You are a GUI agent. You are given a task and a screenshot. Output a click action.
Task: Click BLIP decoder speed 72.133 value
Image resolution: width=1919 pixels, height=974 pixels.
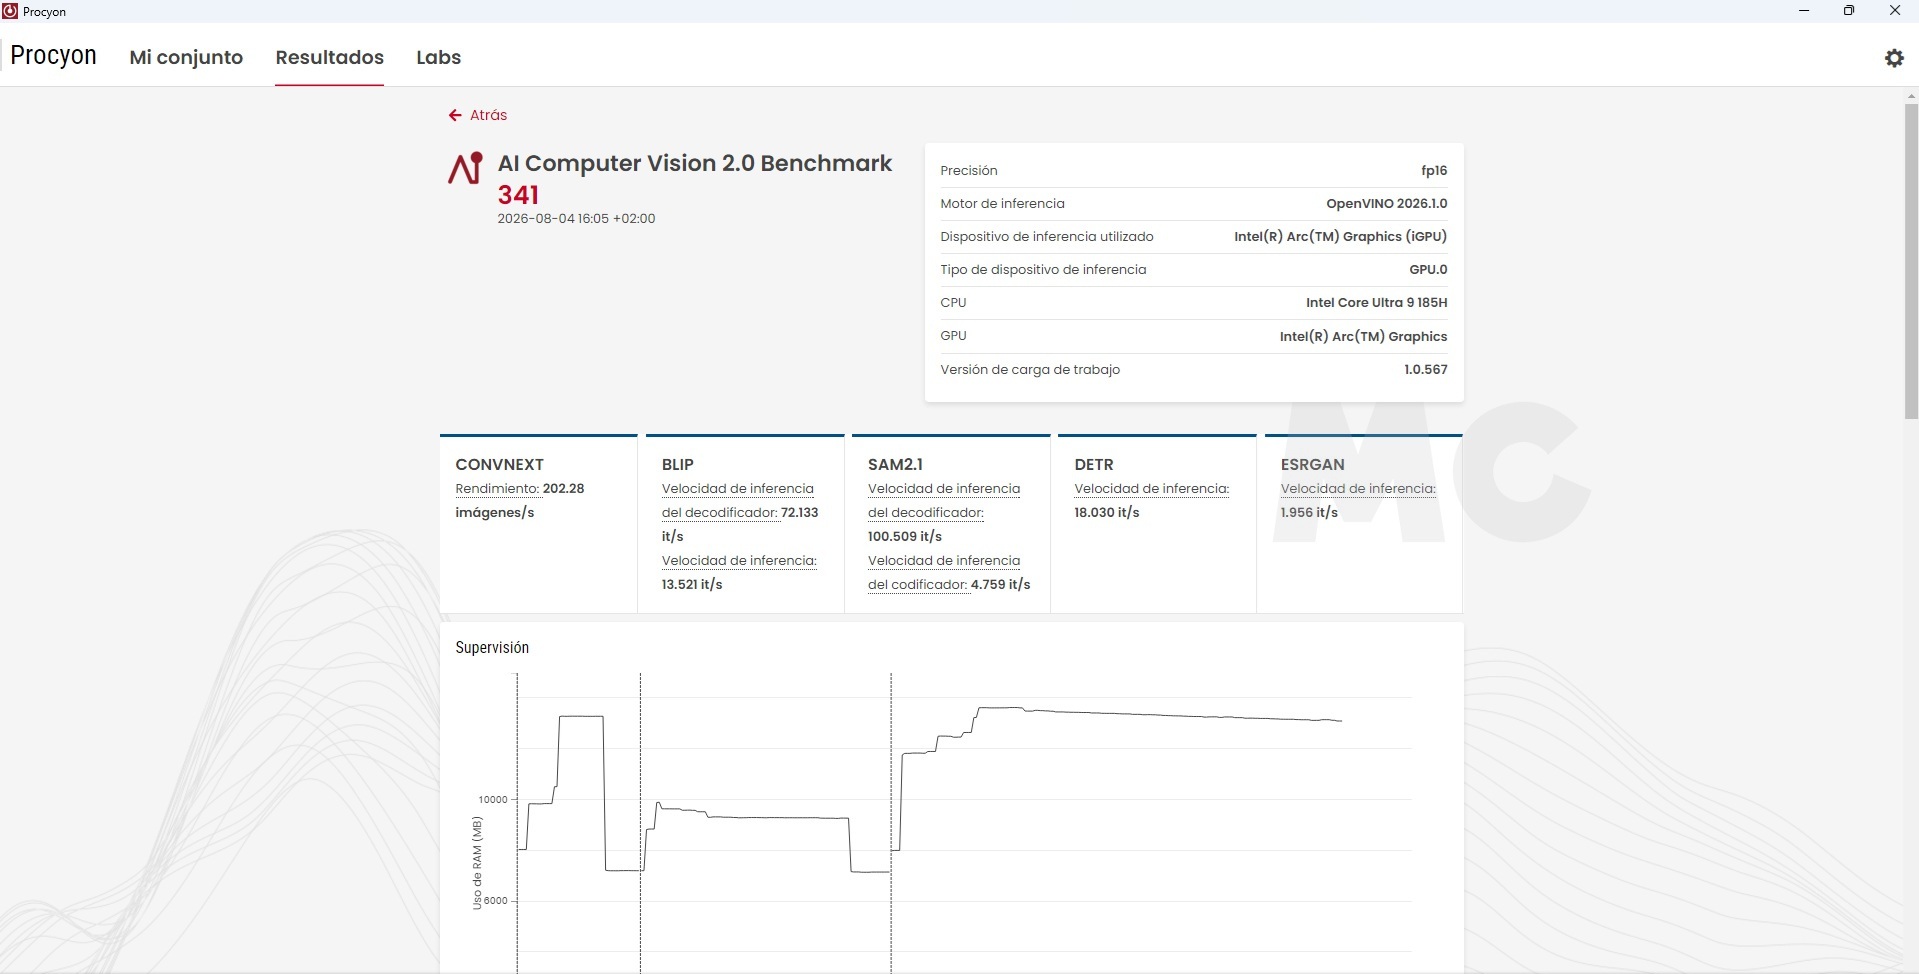(x=799, y=513)
